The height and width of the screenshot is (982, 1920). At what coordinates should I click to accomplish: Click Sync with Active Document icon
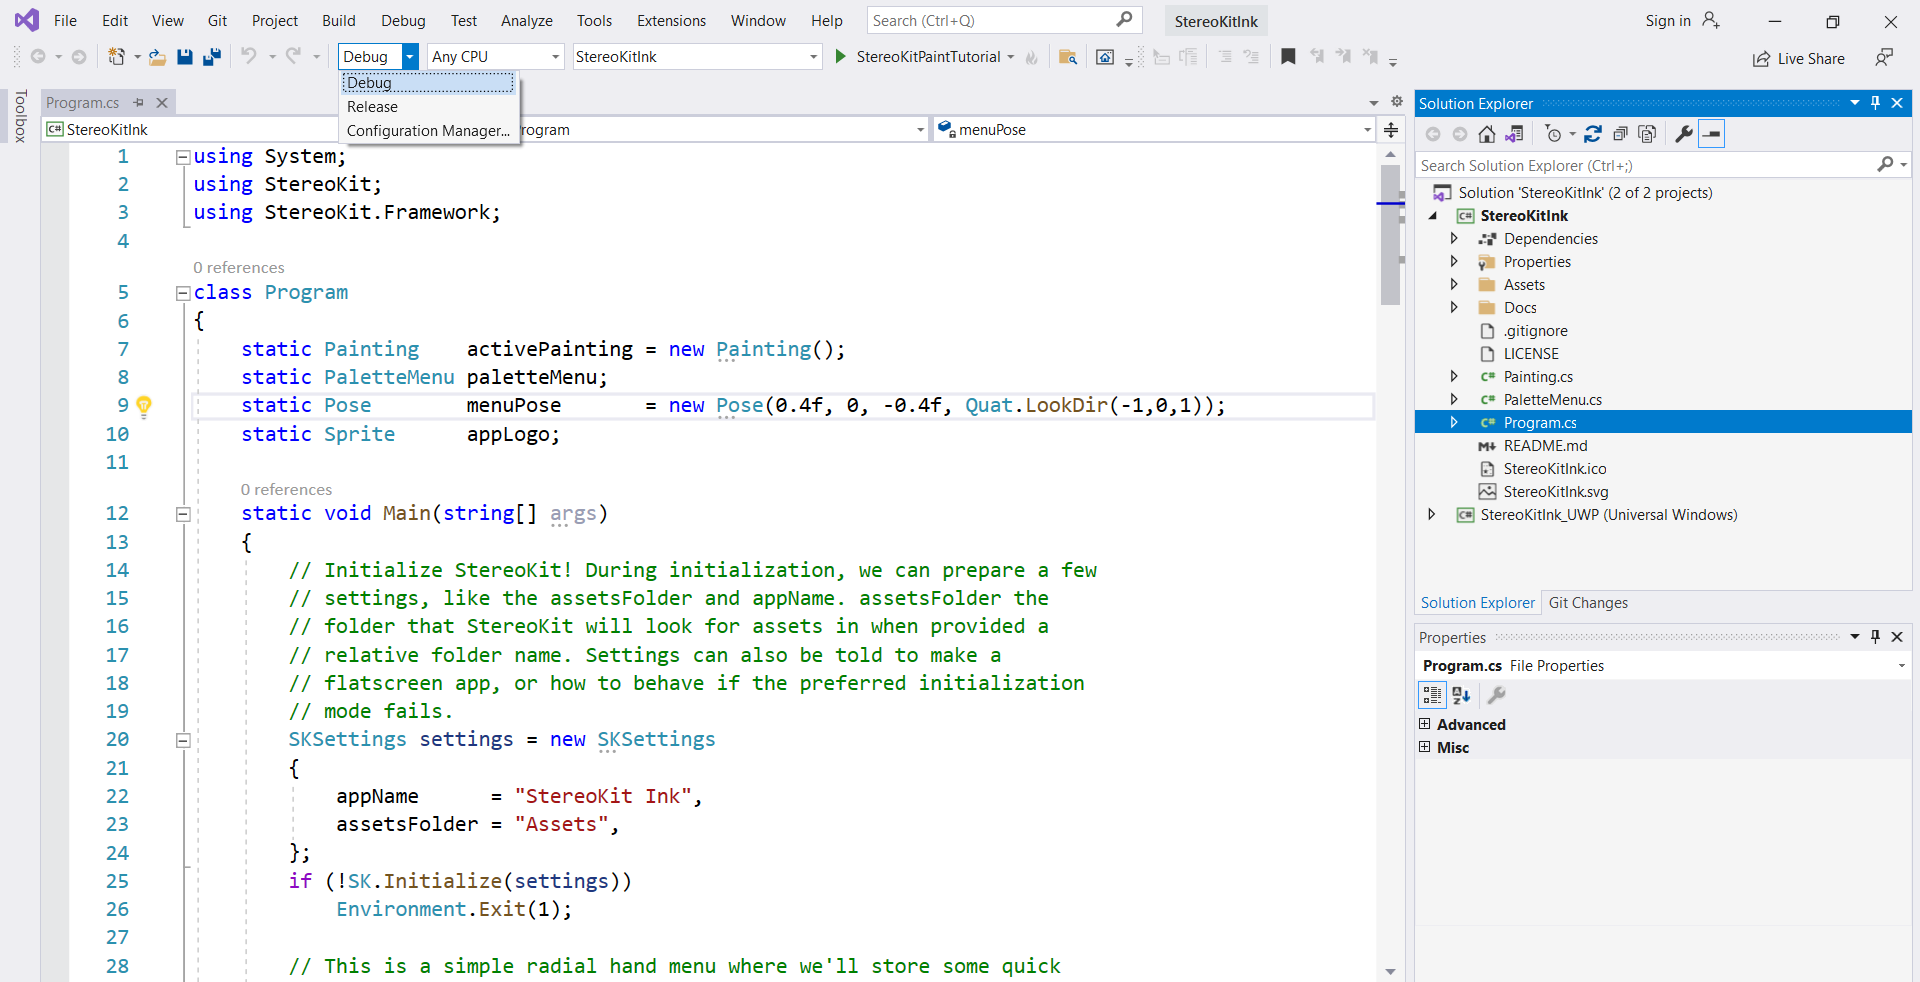(1593, 134)
